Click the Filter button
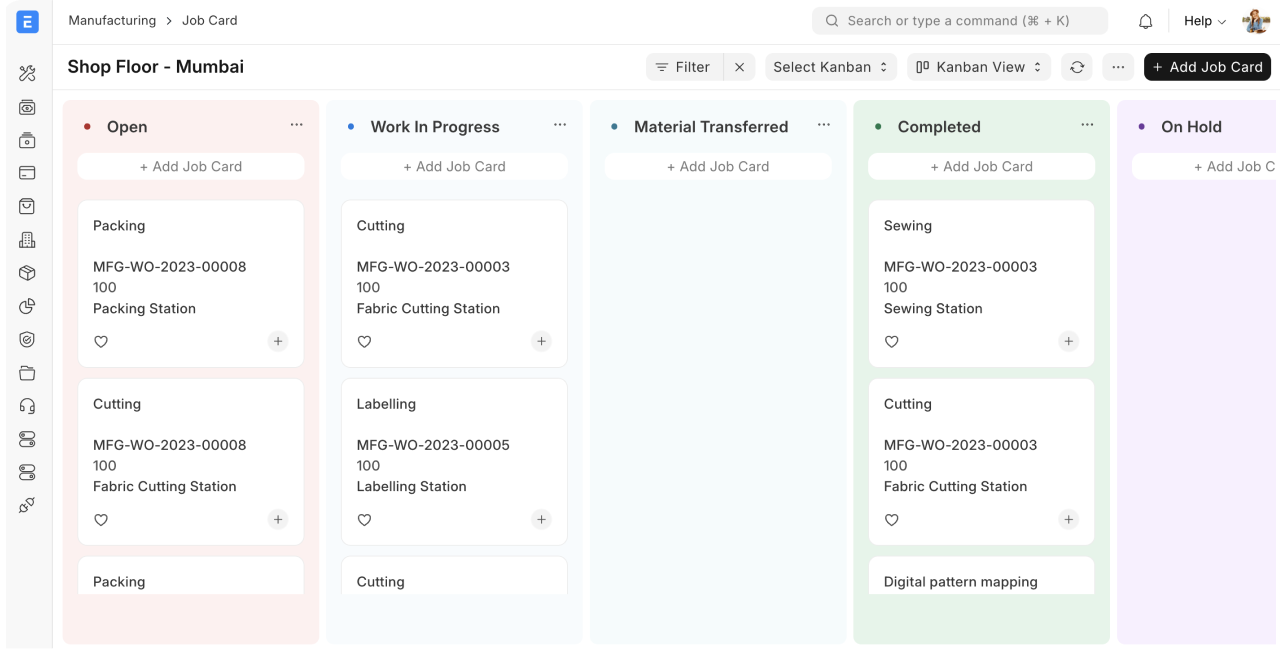Viewport: 1280px width, 649px height. (x=682, y=67)
